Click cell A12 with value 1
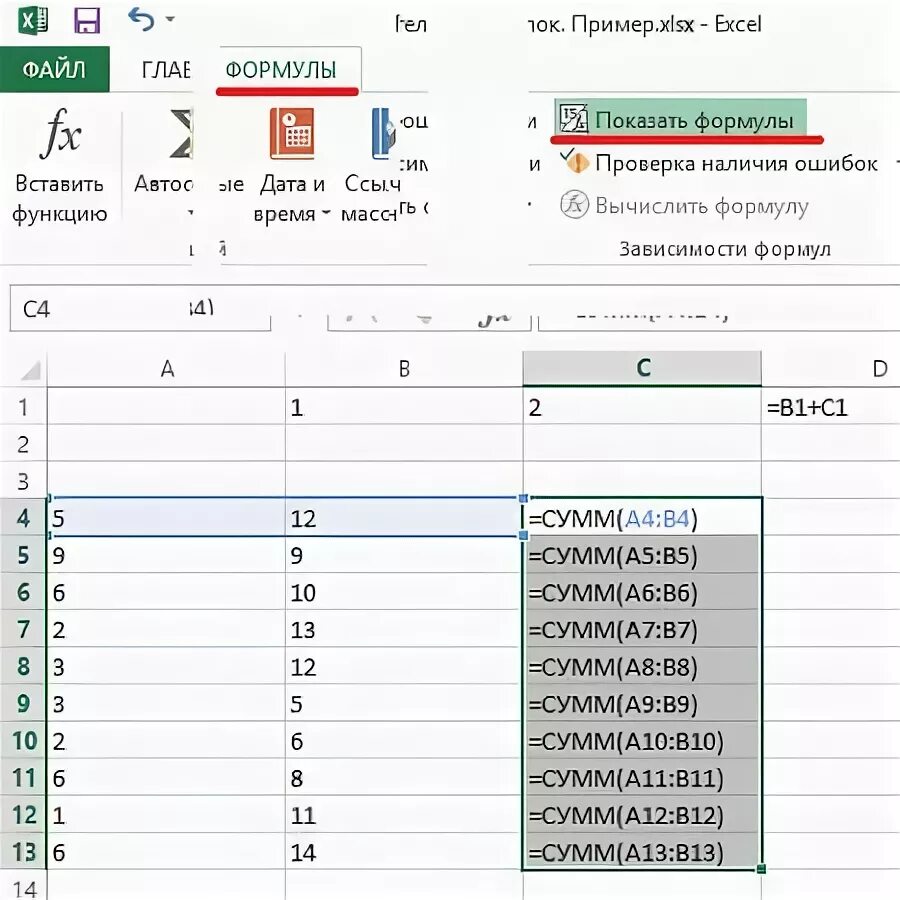900x900 pixels. click(166, 814)
